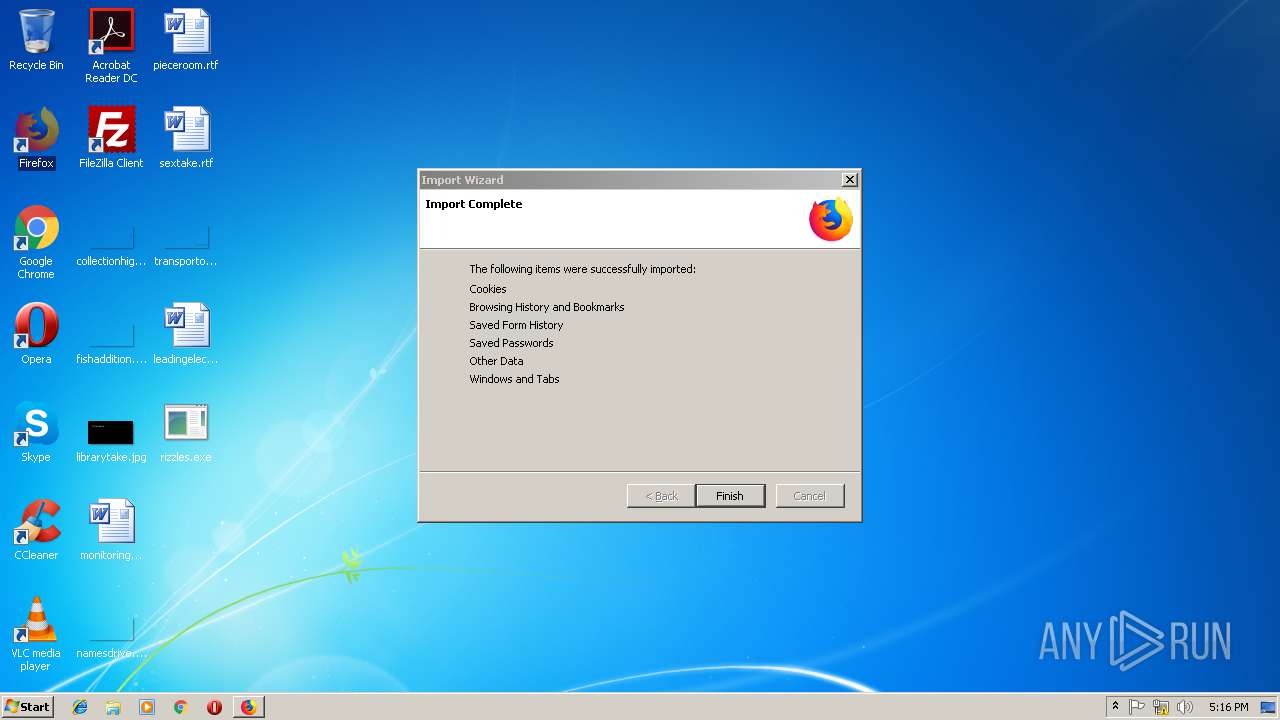Viewport: 1280px width, 720px height.
Task: Close the Import Wizard window
Action: 849,180
